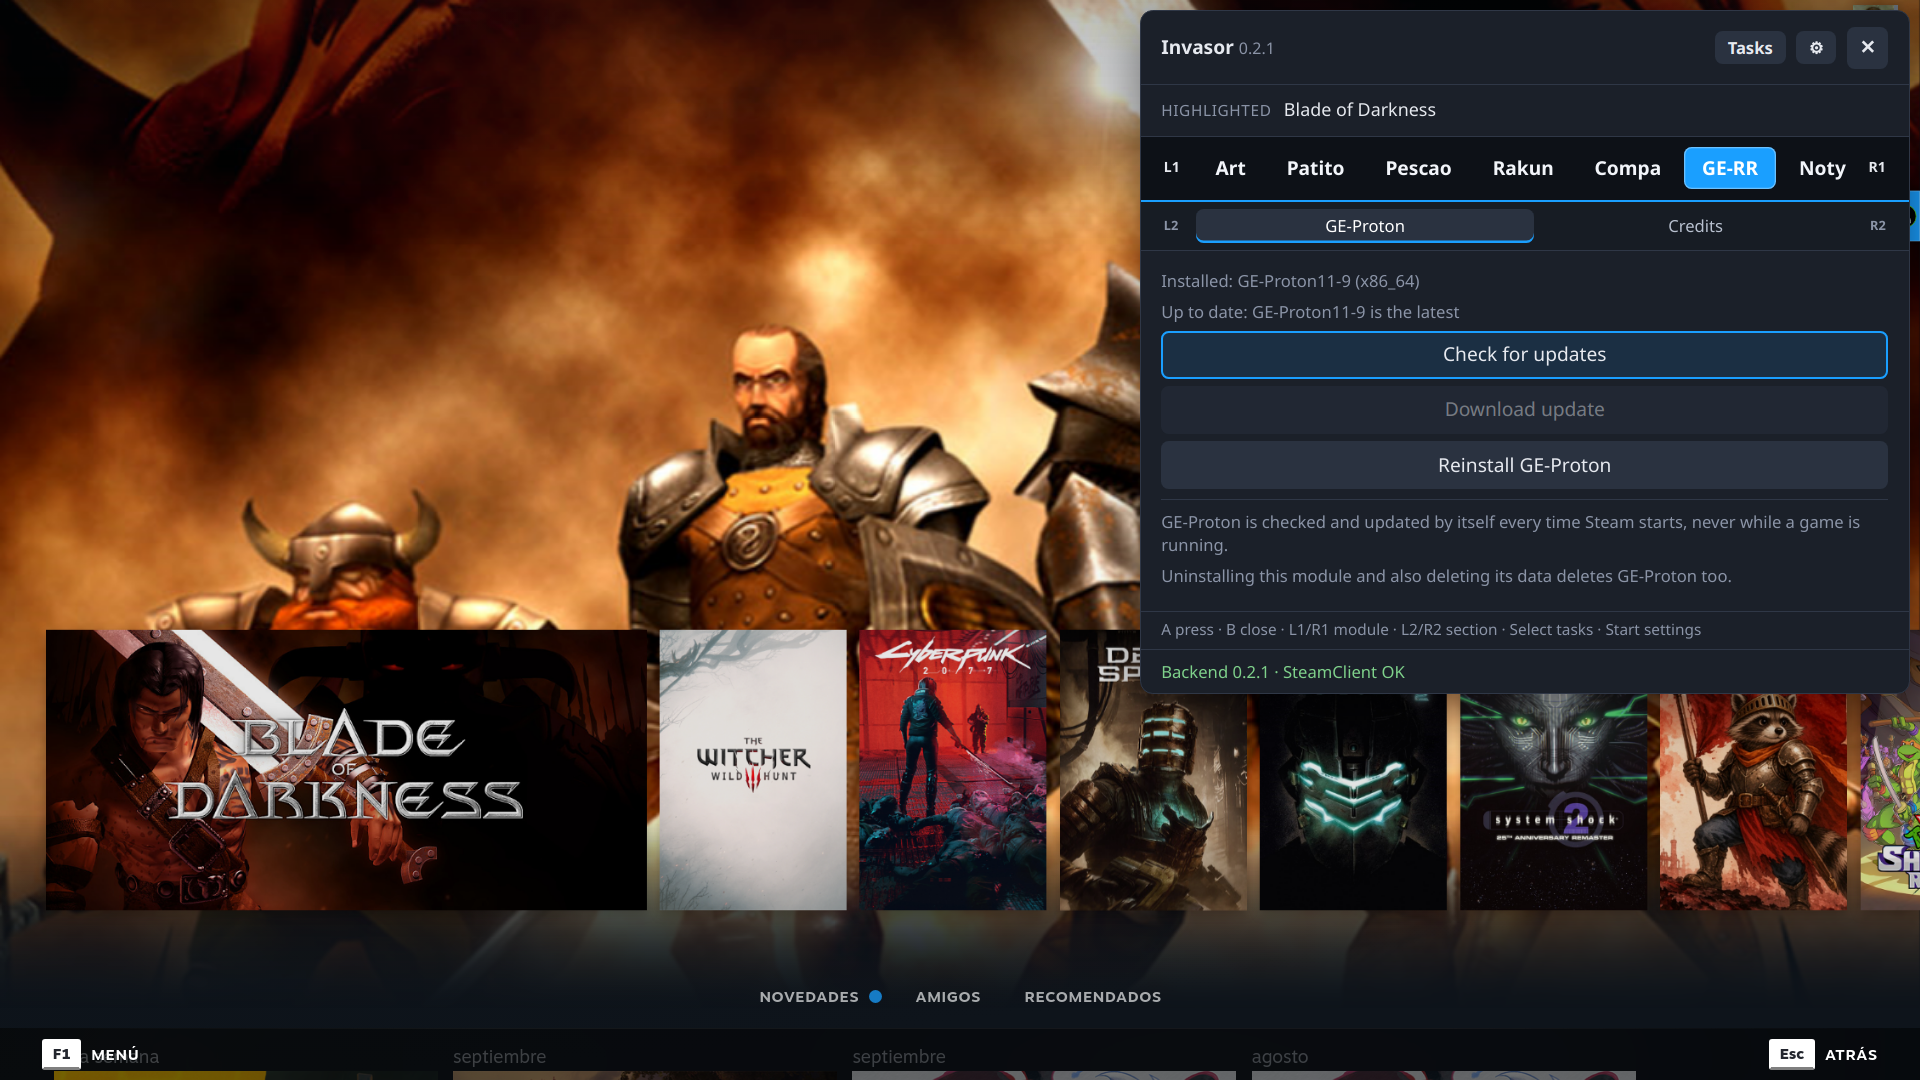
Task: Select the GE-Proton section tab
Action: tap(1365, 226)
